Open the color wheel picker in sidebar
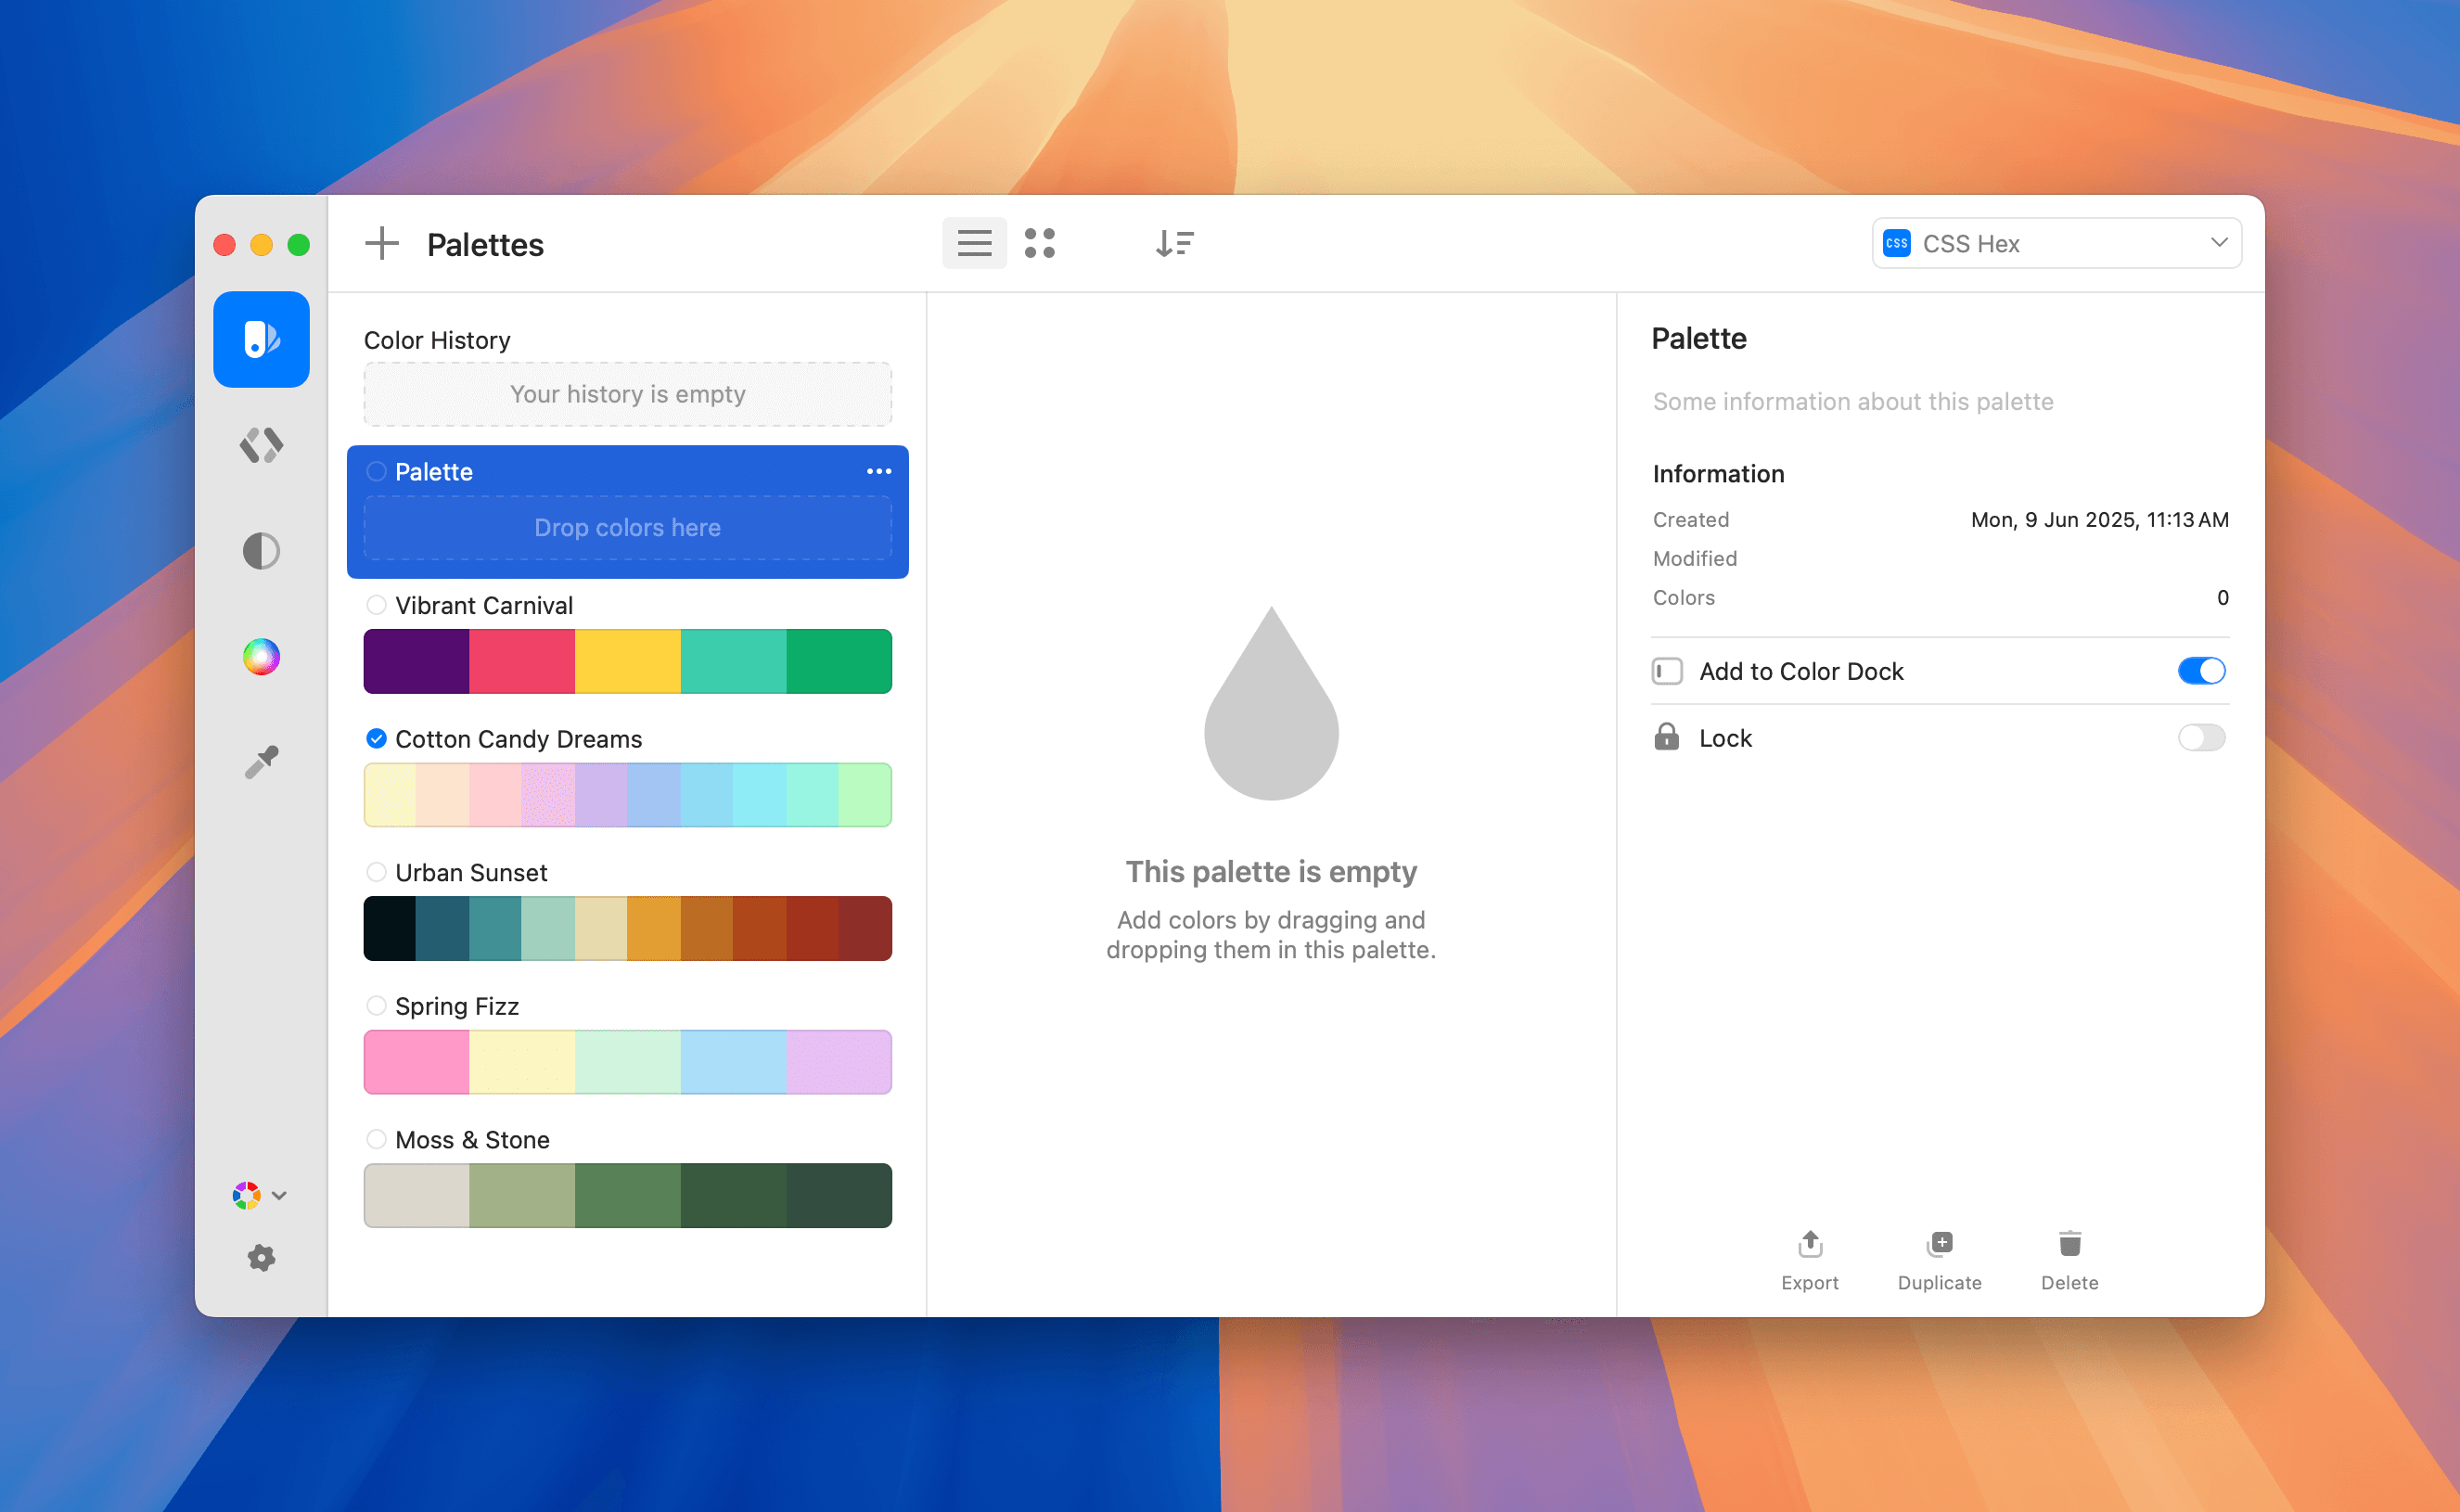Viewport: 2460px width, 1512px height. (x=261, y=656)
